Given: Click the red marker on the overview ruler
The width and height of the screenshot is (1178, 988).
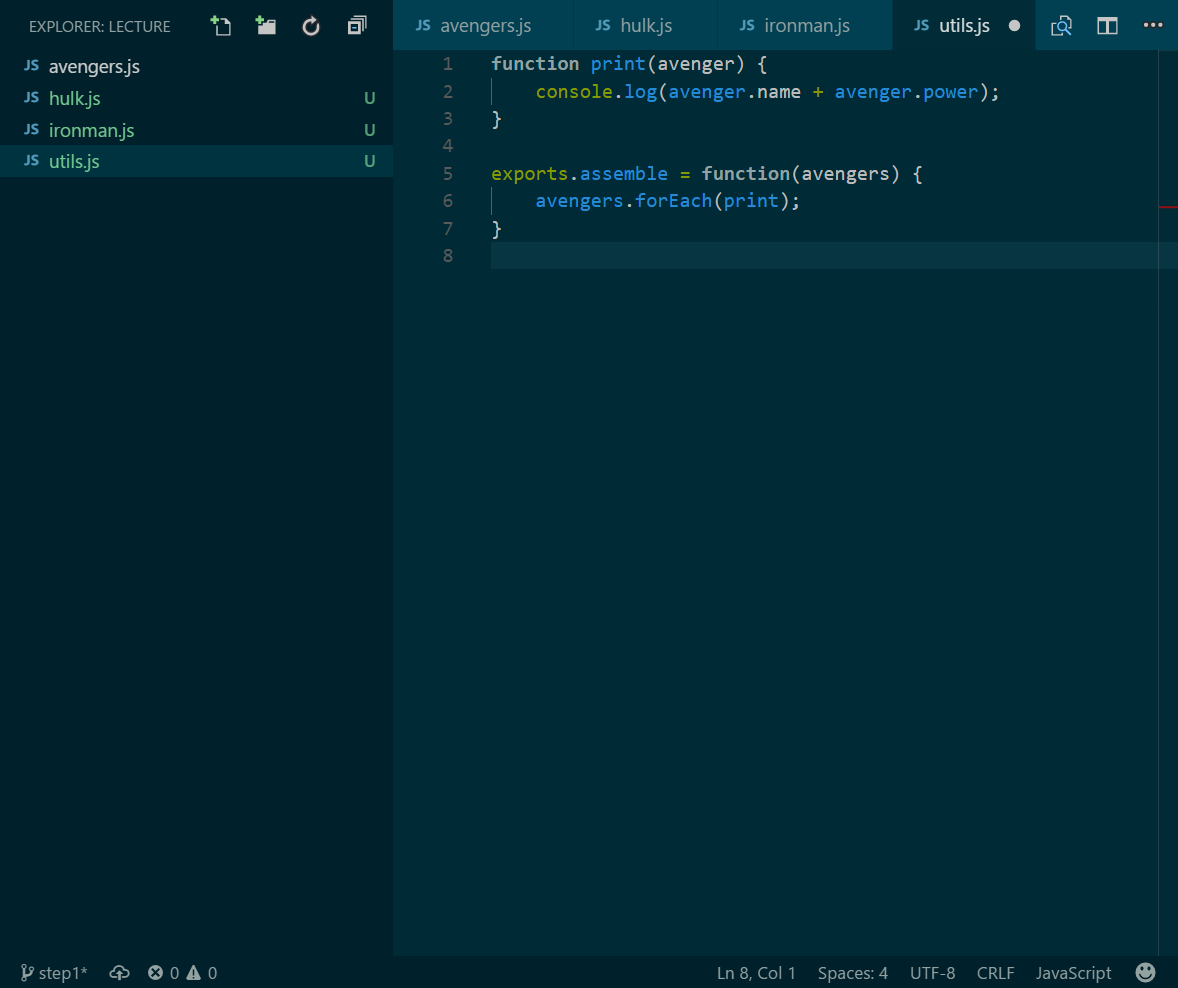Looking at the screenshot, I should (x=1168, y=207).
